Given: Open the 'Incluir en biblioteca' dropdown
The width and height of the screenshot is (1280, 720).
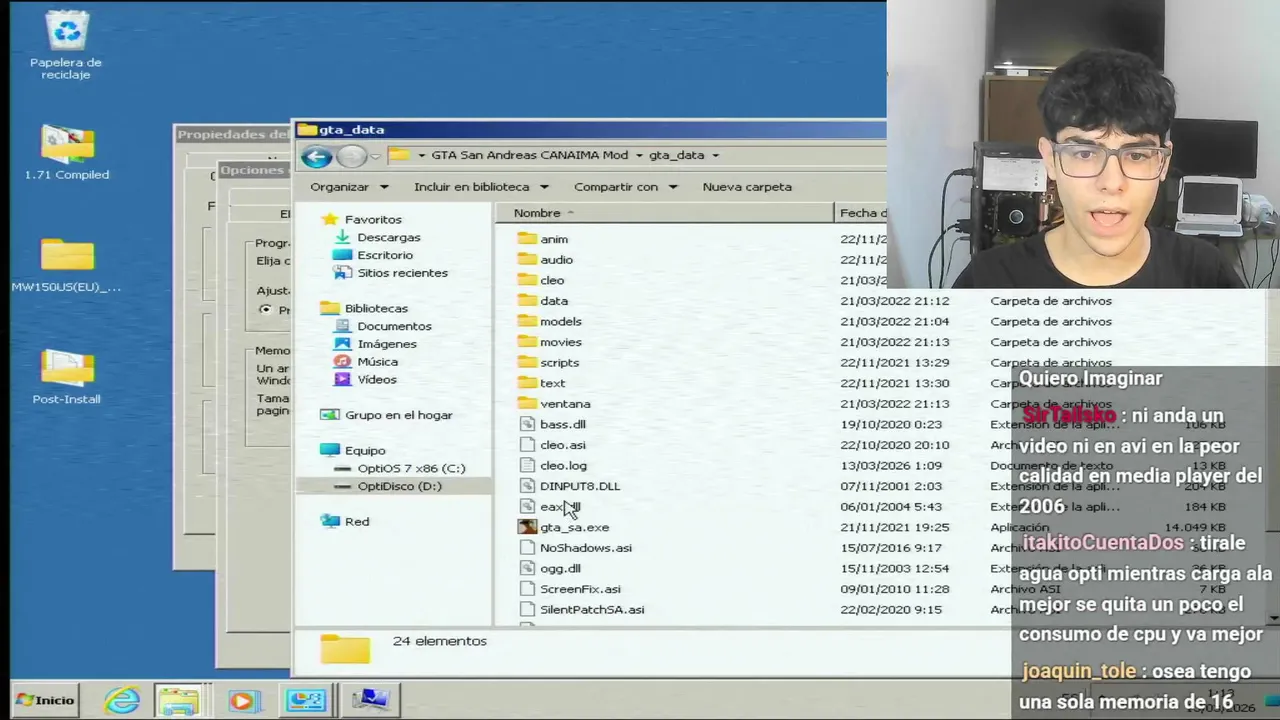Looking at the screenshot, I should tap(481, 187).
